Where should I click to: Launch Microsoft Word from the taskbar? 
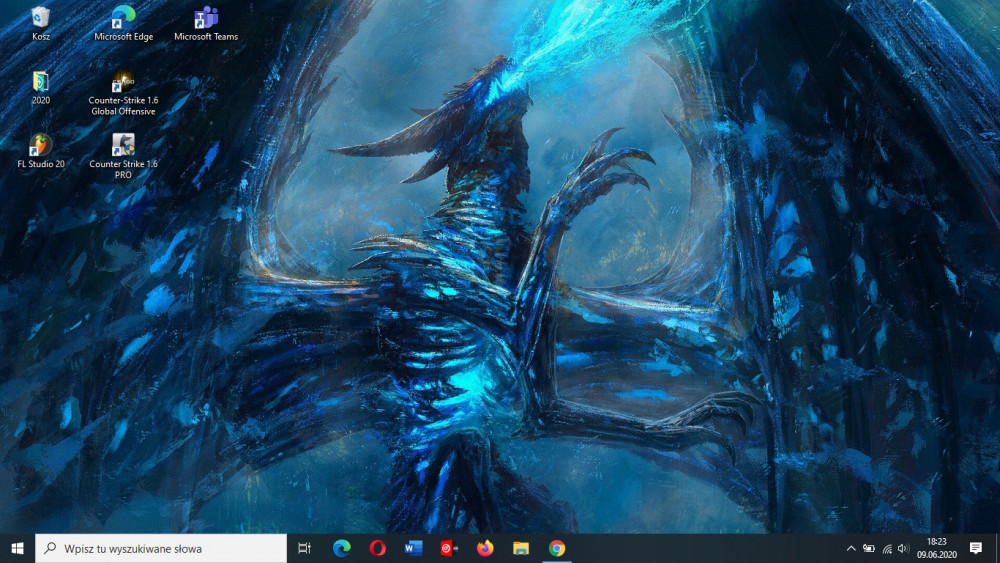[413, 548]
